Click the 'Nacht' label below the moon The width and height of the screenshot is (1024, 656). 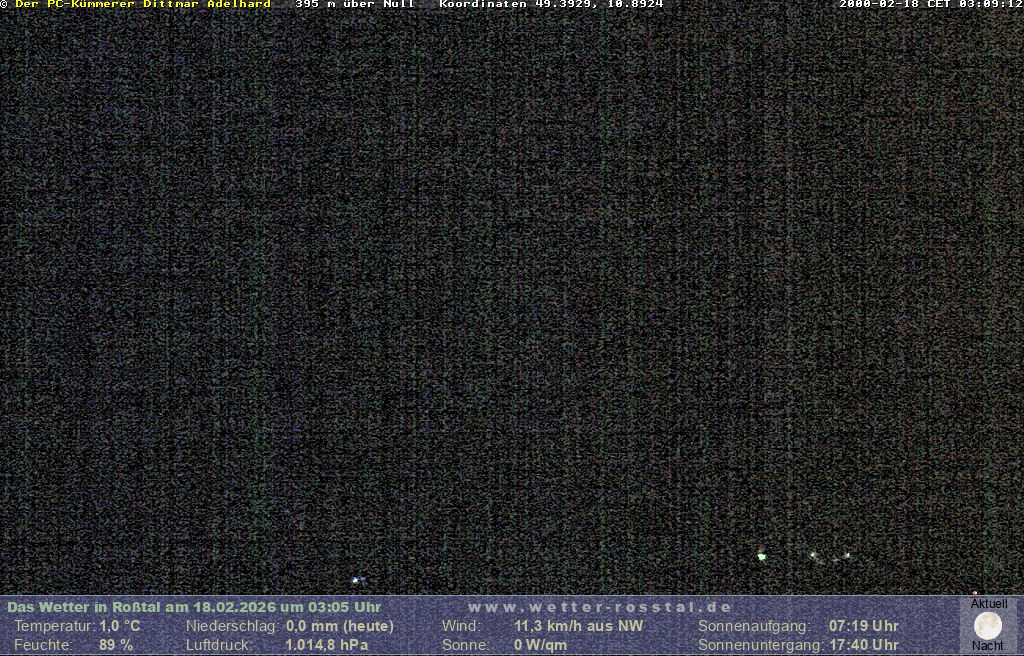tap(988, 646)
